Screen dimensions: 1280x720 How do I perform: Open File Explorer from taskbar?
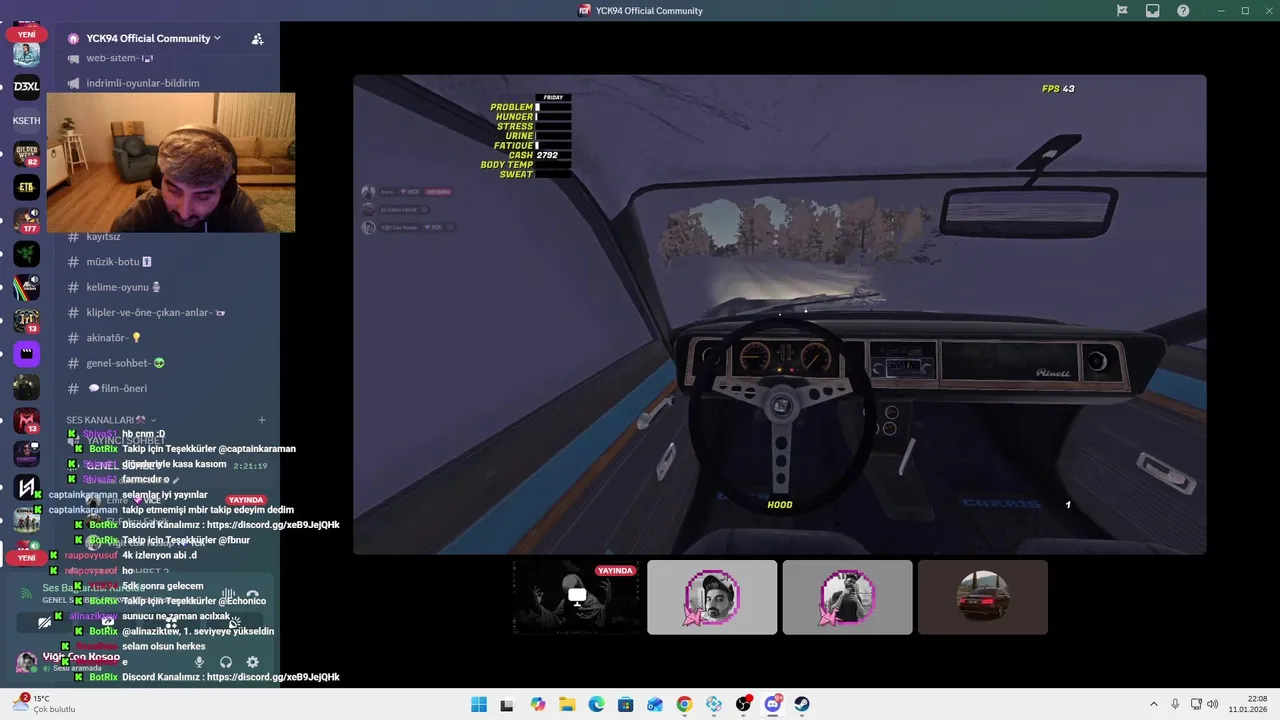567,704
